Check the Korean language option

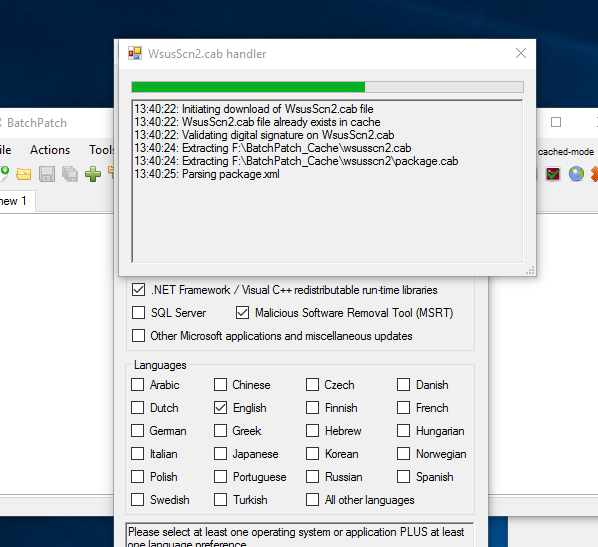(312, 454)
